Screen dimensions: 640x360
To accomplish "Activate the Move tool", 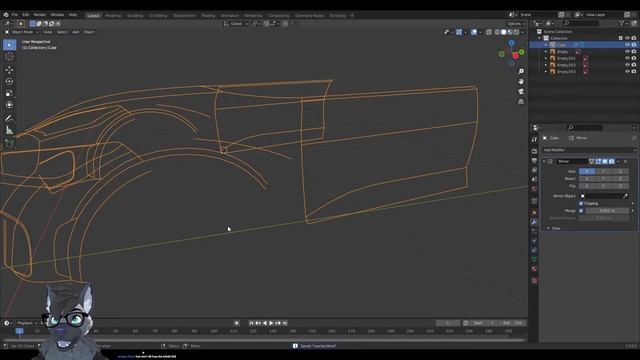I will pyautogui.click(x=9, y=70).
